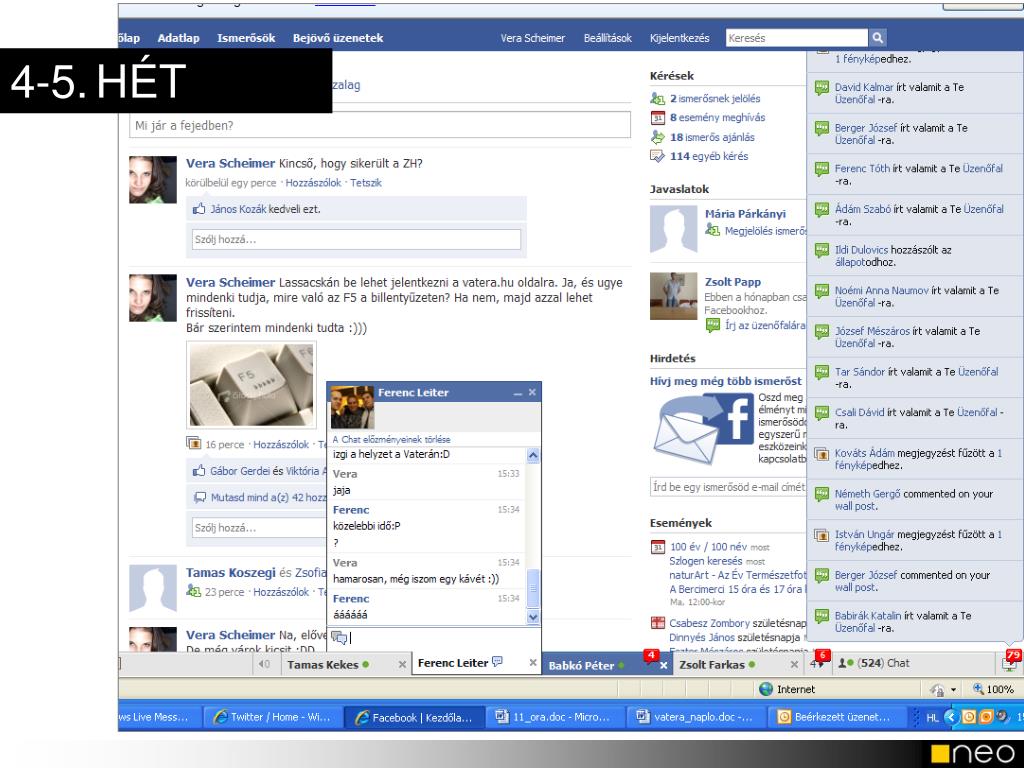This screenshot has width=1024, height=768.
Task: Minimize the Ferenc Leiter chat window
Action: tap(517, 393)
